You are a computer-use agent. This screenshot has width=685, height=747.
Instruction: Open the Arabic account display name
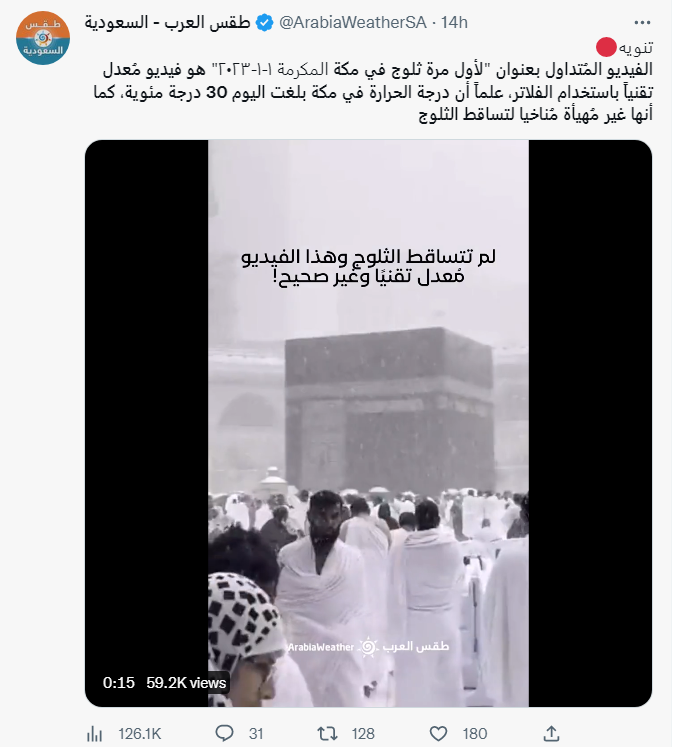[x=167, y=22]
